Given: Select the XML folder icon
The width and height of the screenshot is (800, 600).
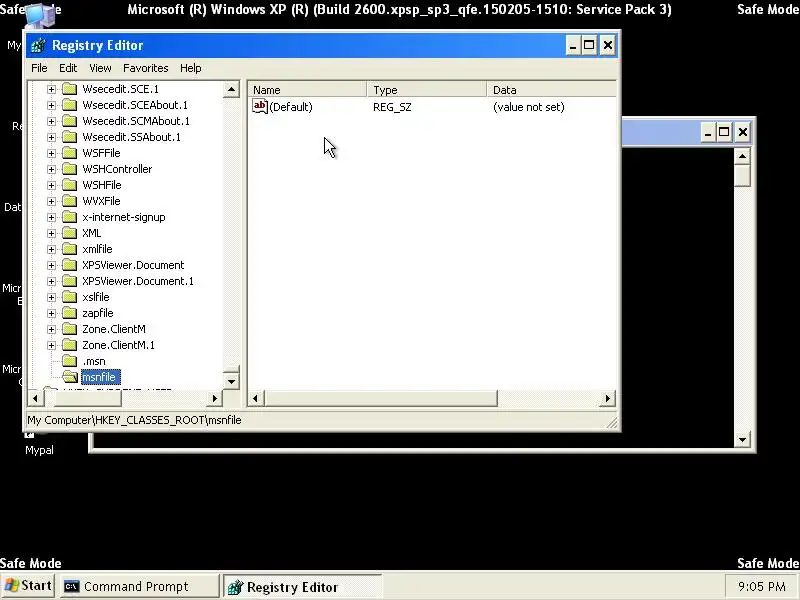Looking at the screenshot, I should pos(69,233).
